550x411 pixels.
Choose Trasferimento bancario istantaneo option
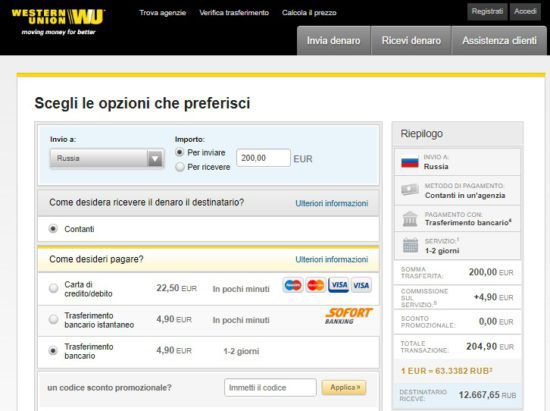53,319
